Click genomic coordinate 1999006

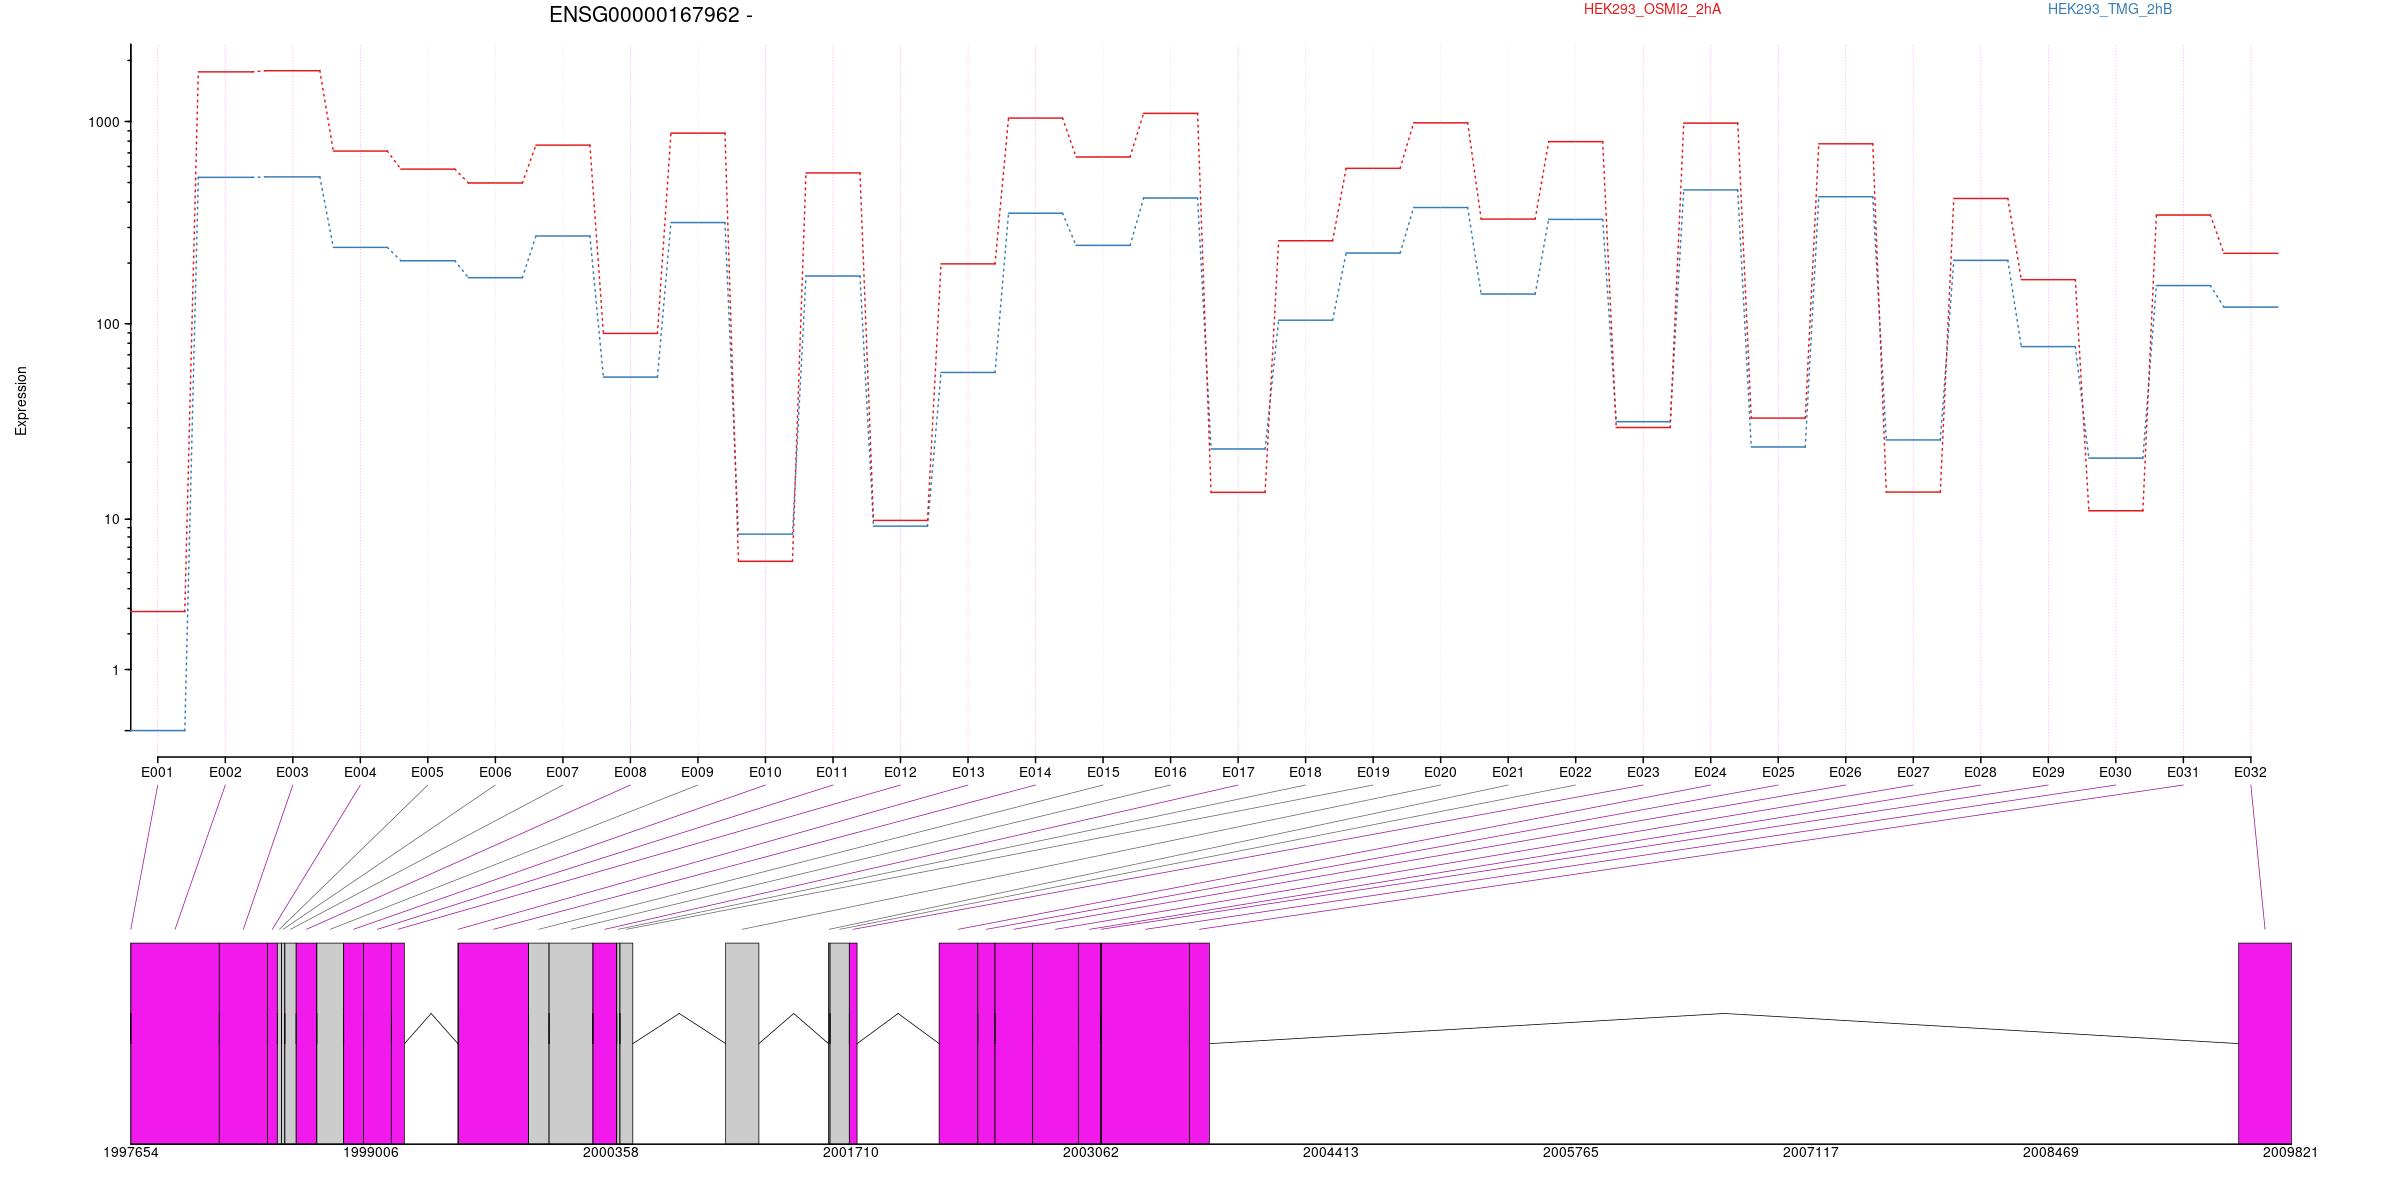tap(371, 1152)
